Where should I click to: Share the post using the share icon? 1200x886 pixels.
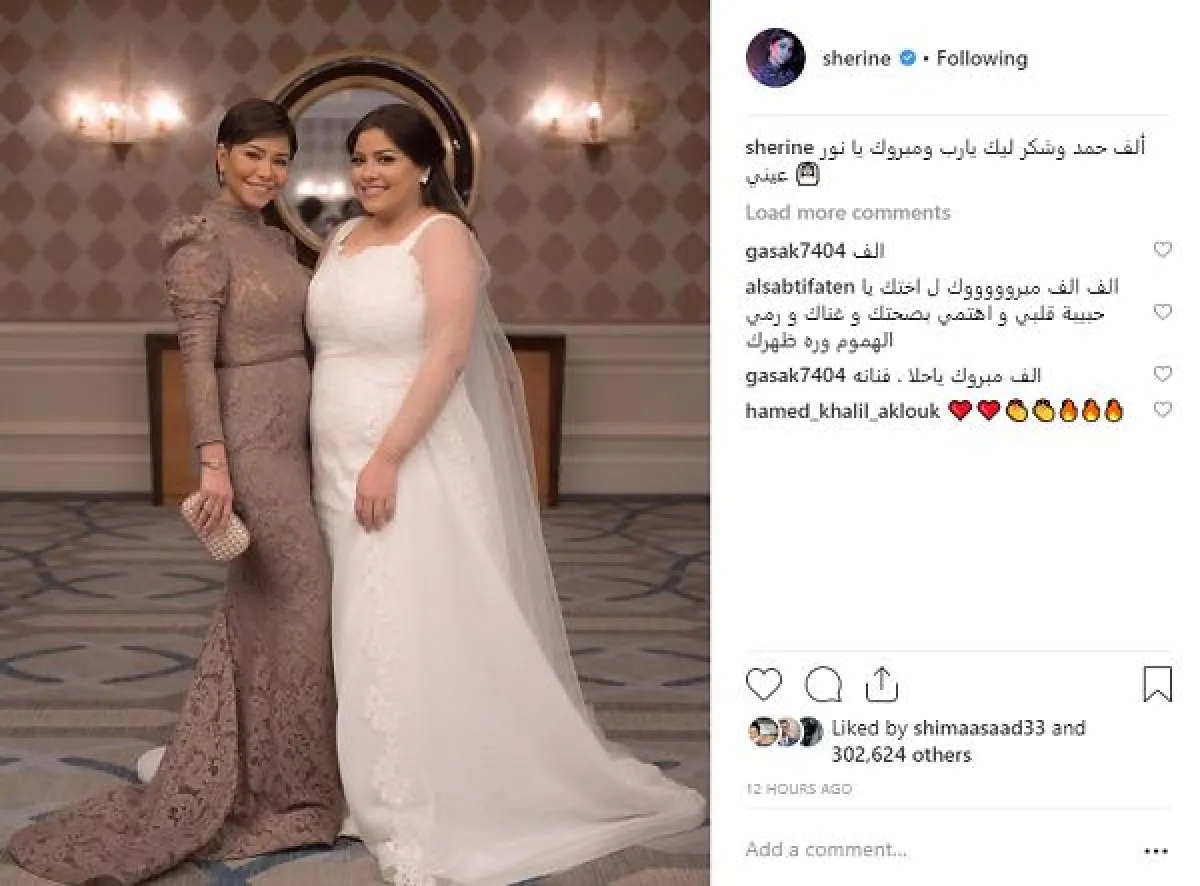[881, 685]
